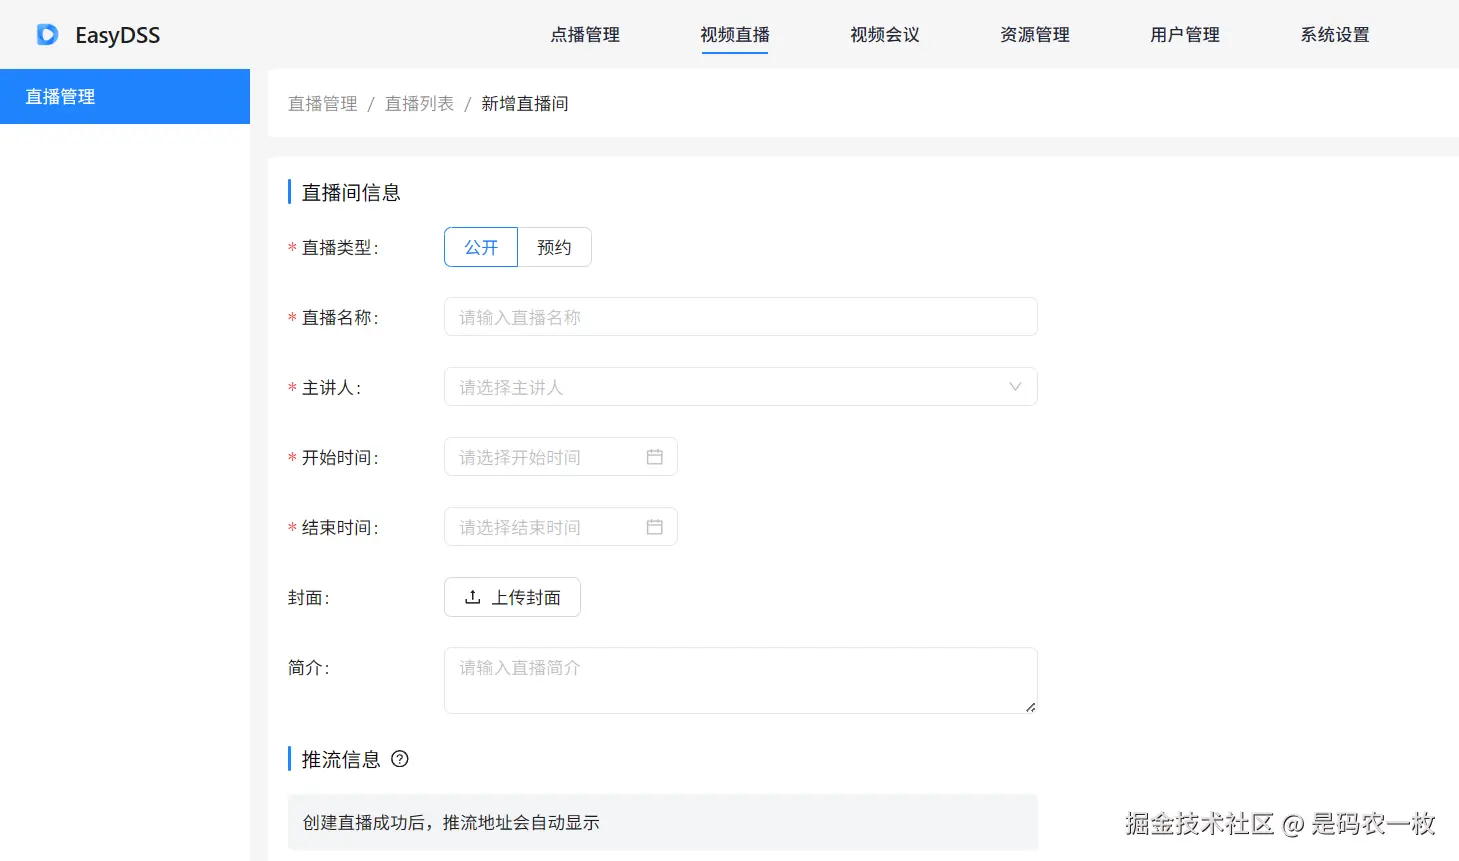Open the 视频会议 menu
This screenshot has height=861, width=1459.
(x=885, y=35)
